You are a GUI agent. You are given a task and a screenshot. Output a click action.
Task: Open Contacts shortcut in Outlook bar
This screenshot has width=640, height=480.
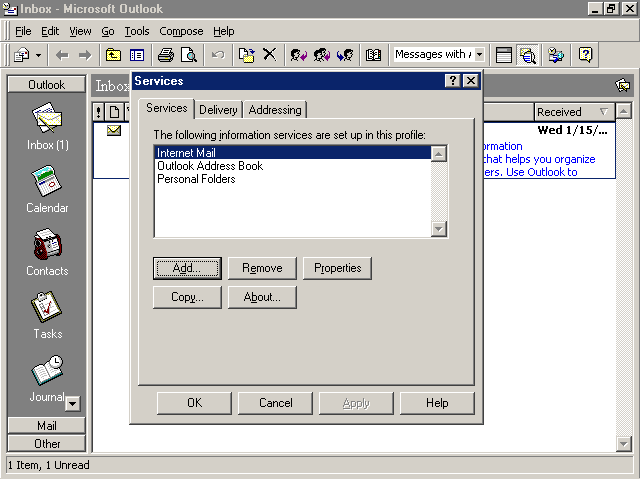47,252
